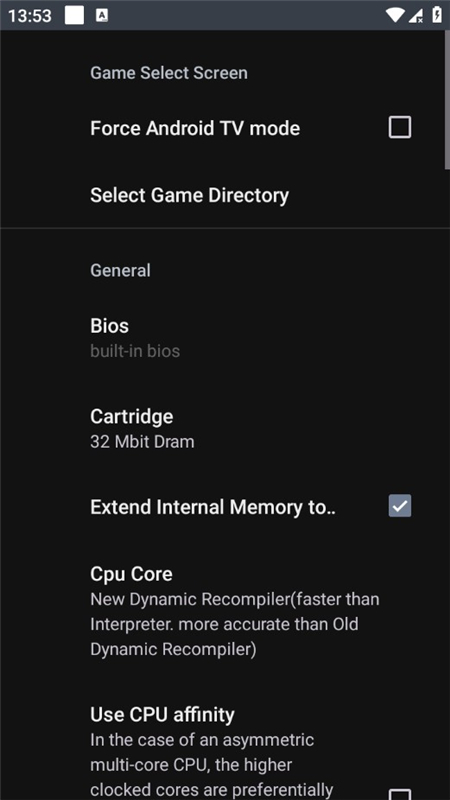Screen dimensions: 450x800
Task: Toggle the Use CPU affinity checkbox
Action: (399, 794)
